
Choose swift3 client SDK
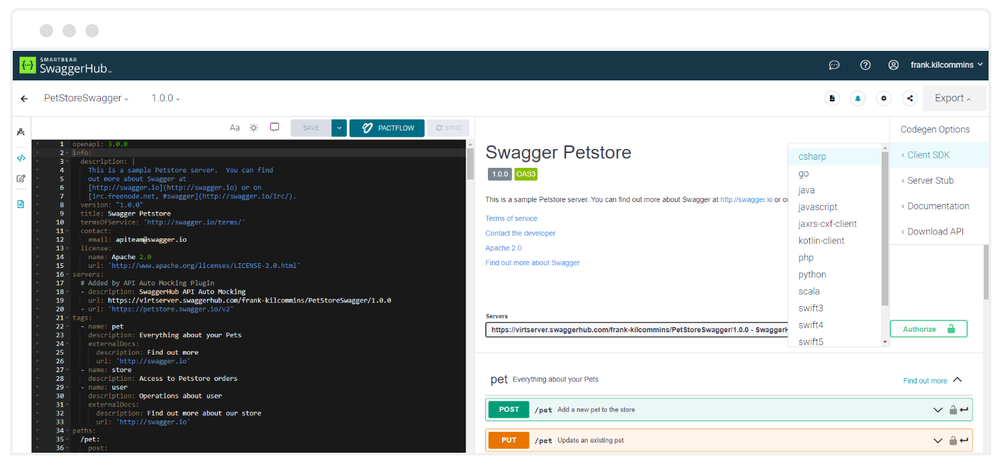pos(834,308)
